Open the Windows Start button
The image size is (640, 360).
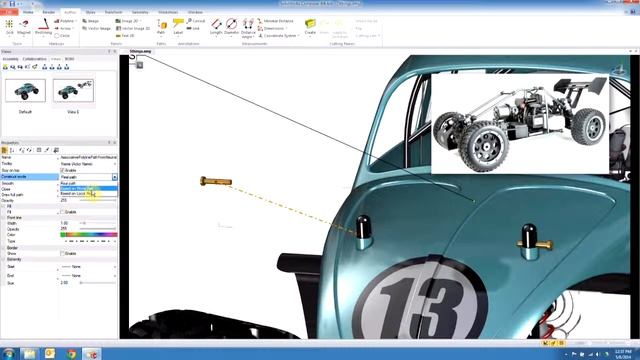[8, 353]
